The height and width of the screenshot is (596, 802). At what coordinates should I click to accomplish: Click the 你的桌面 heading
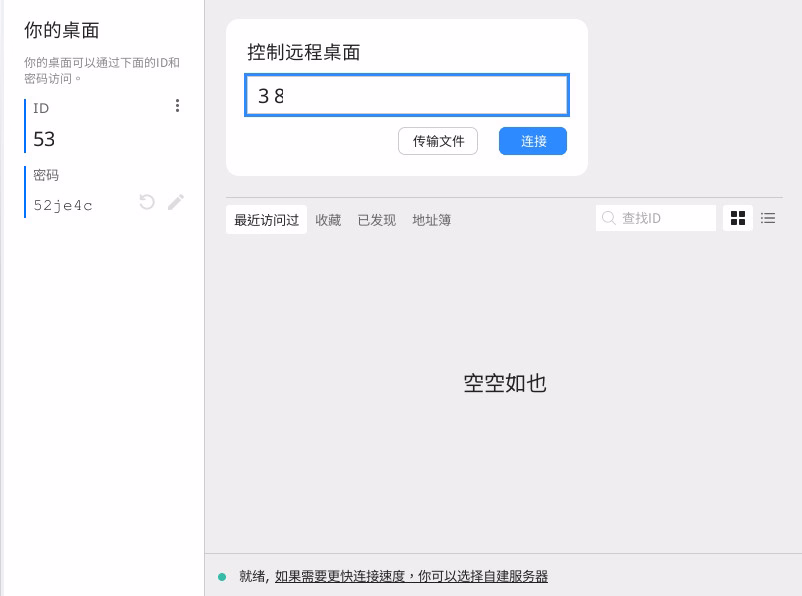62,31
